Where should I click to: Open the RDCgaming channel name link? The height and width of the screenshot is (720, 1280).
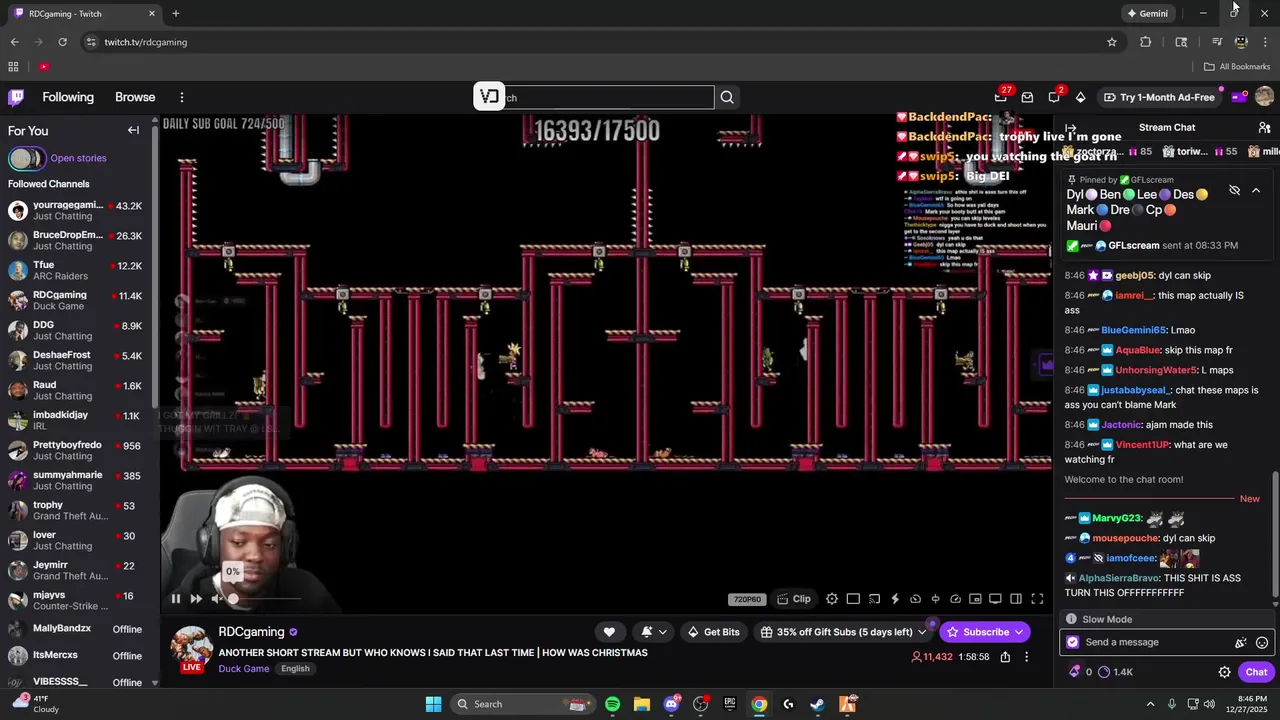pyautogui.click(x=251, y=632)
